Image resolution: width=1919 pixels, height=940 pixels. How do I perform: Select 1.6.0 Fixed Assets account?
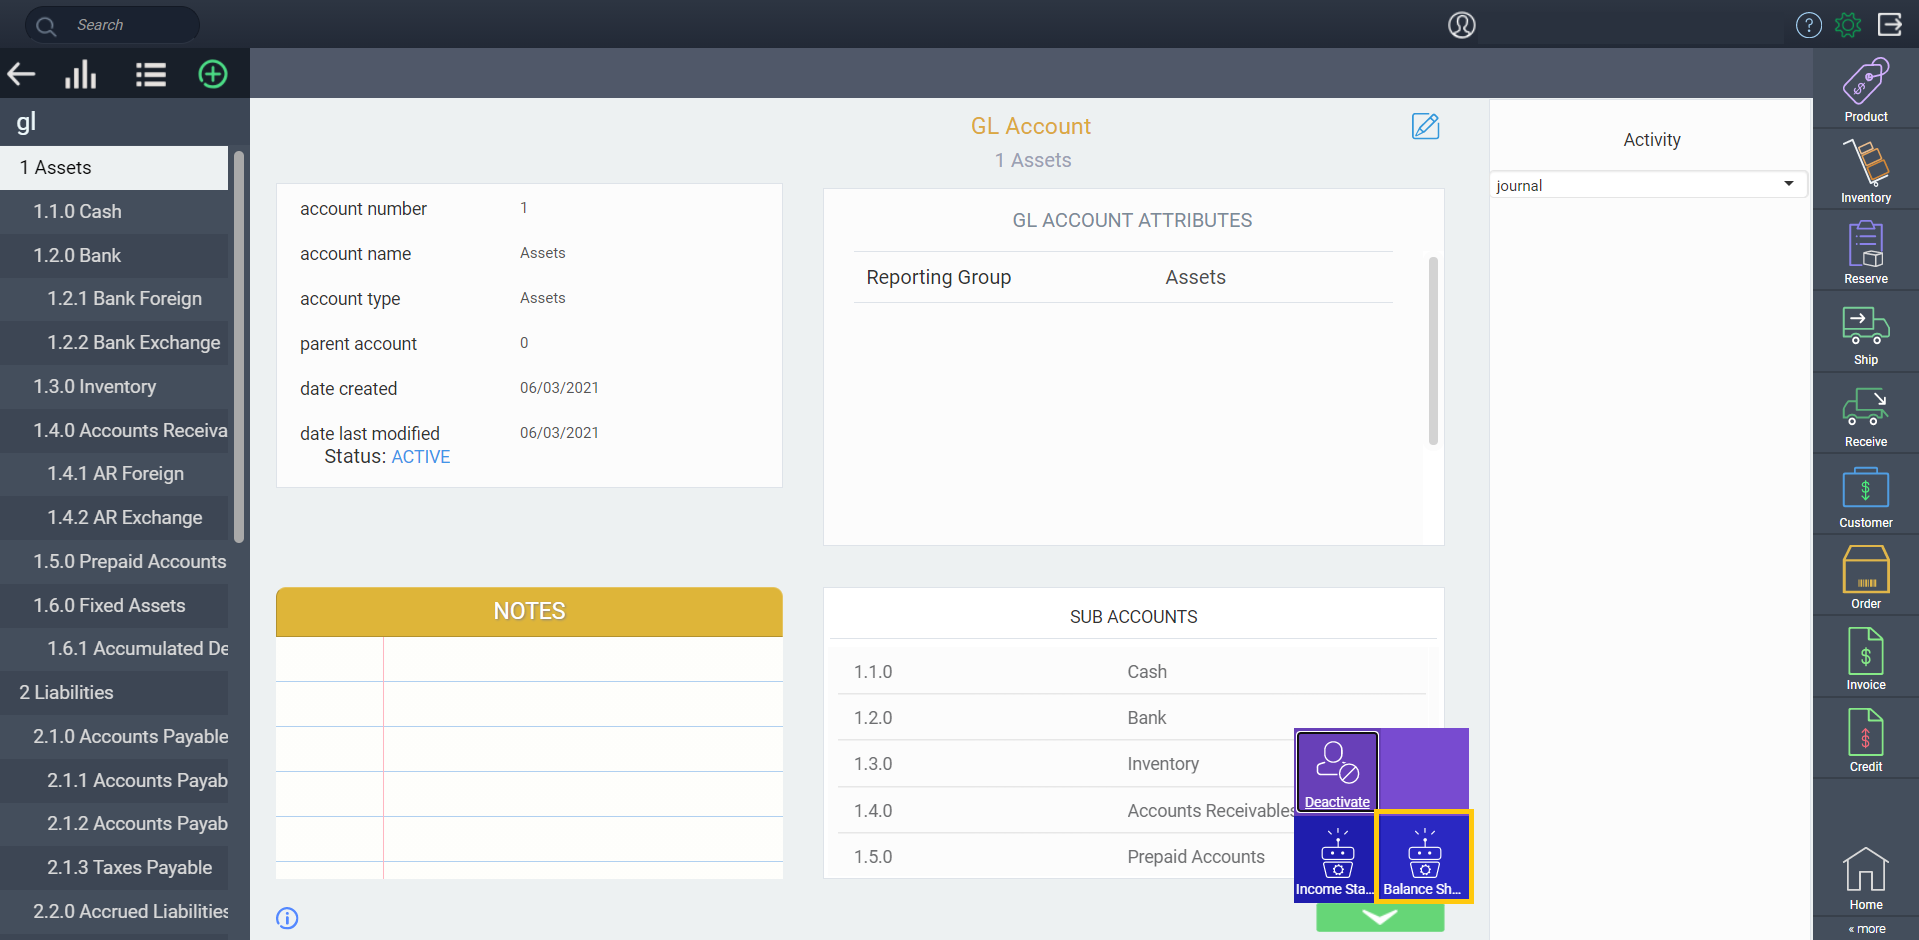point(114,606)
